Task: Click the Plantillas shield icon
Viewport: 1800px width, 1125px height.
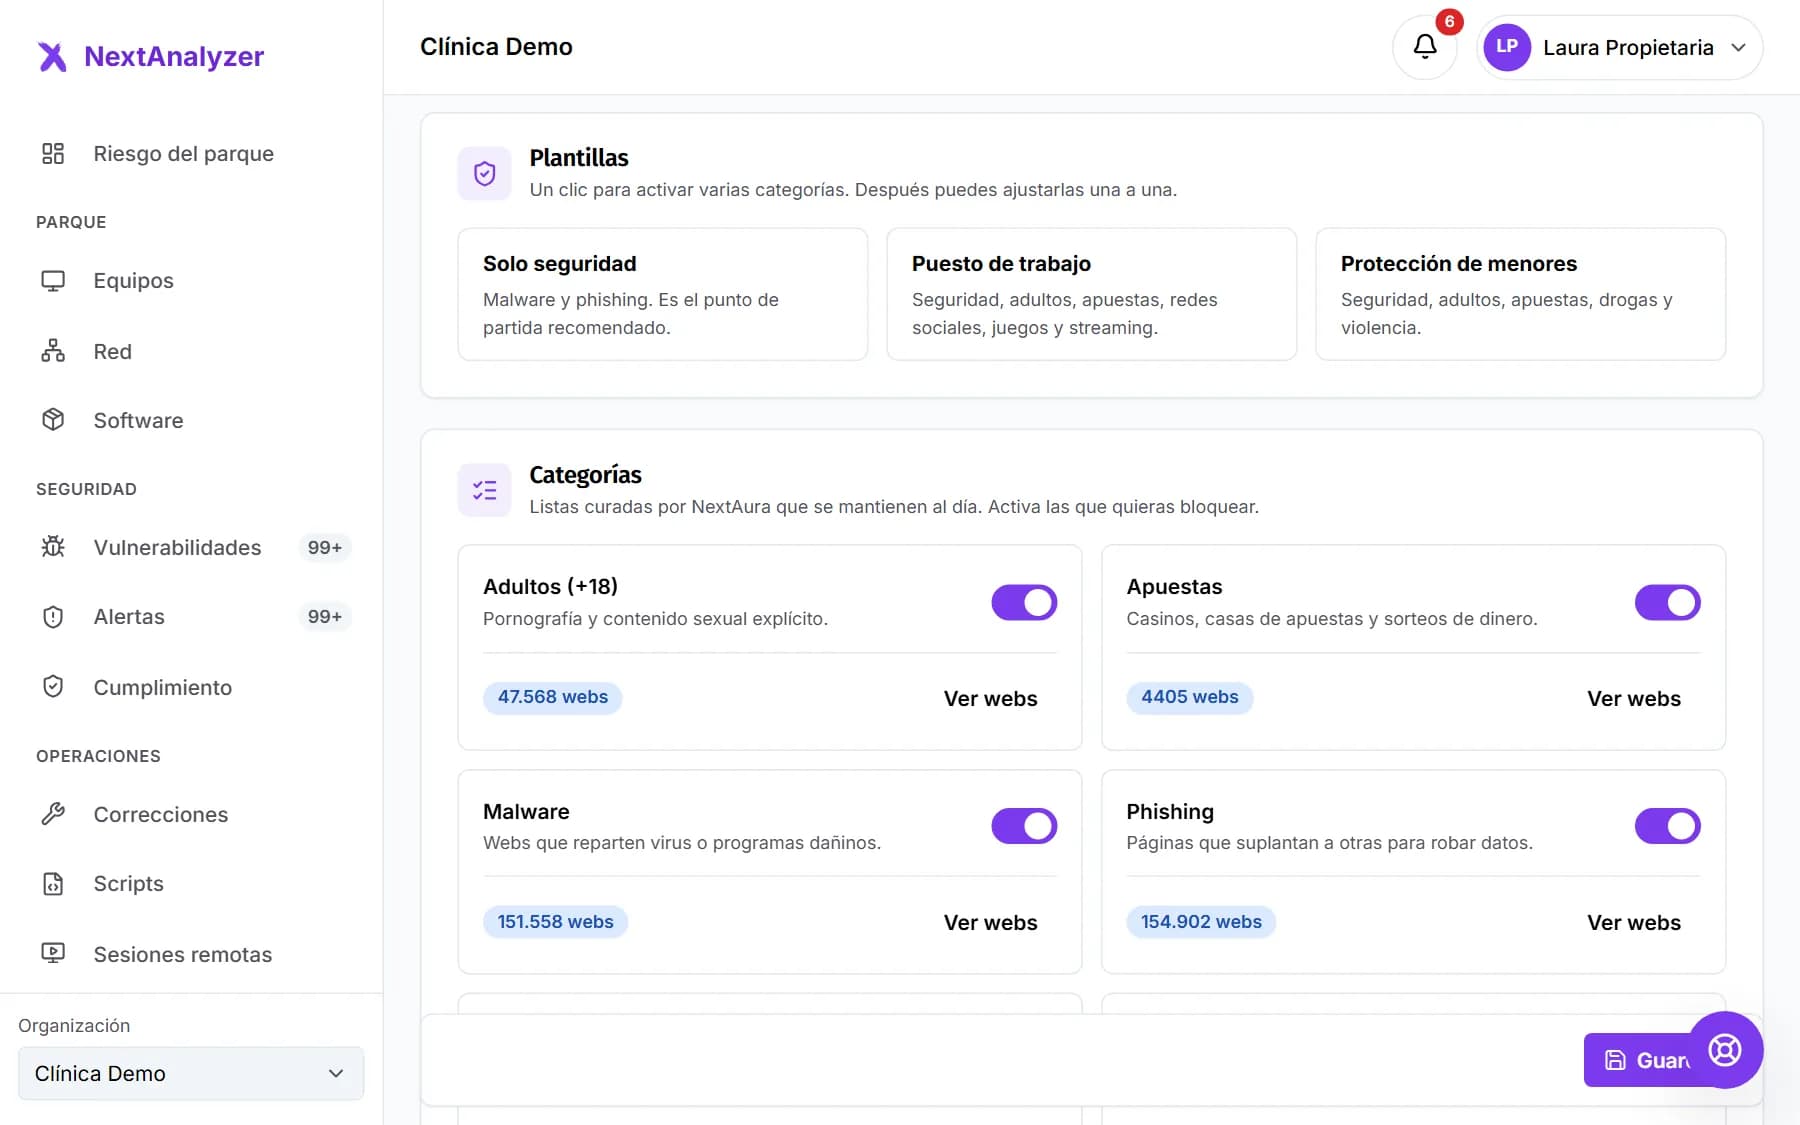Action: coord(485,174)
